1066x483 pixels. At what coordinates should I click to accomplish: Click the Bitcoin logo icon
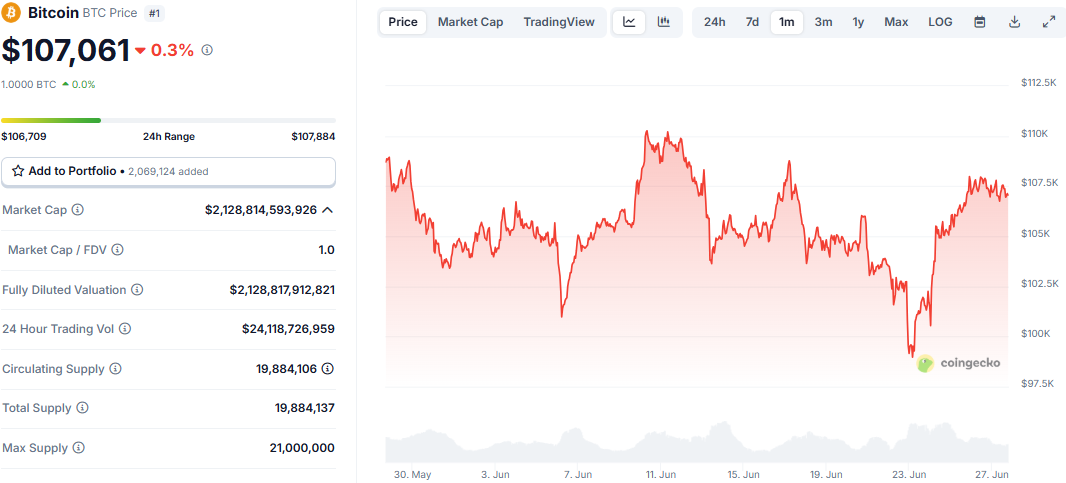[12, 12]
